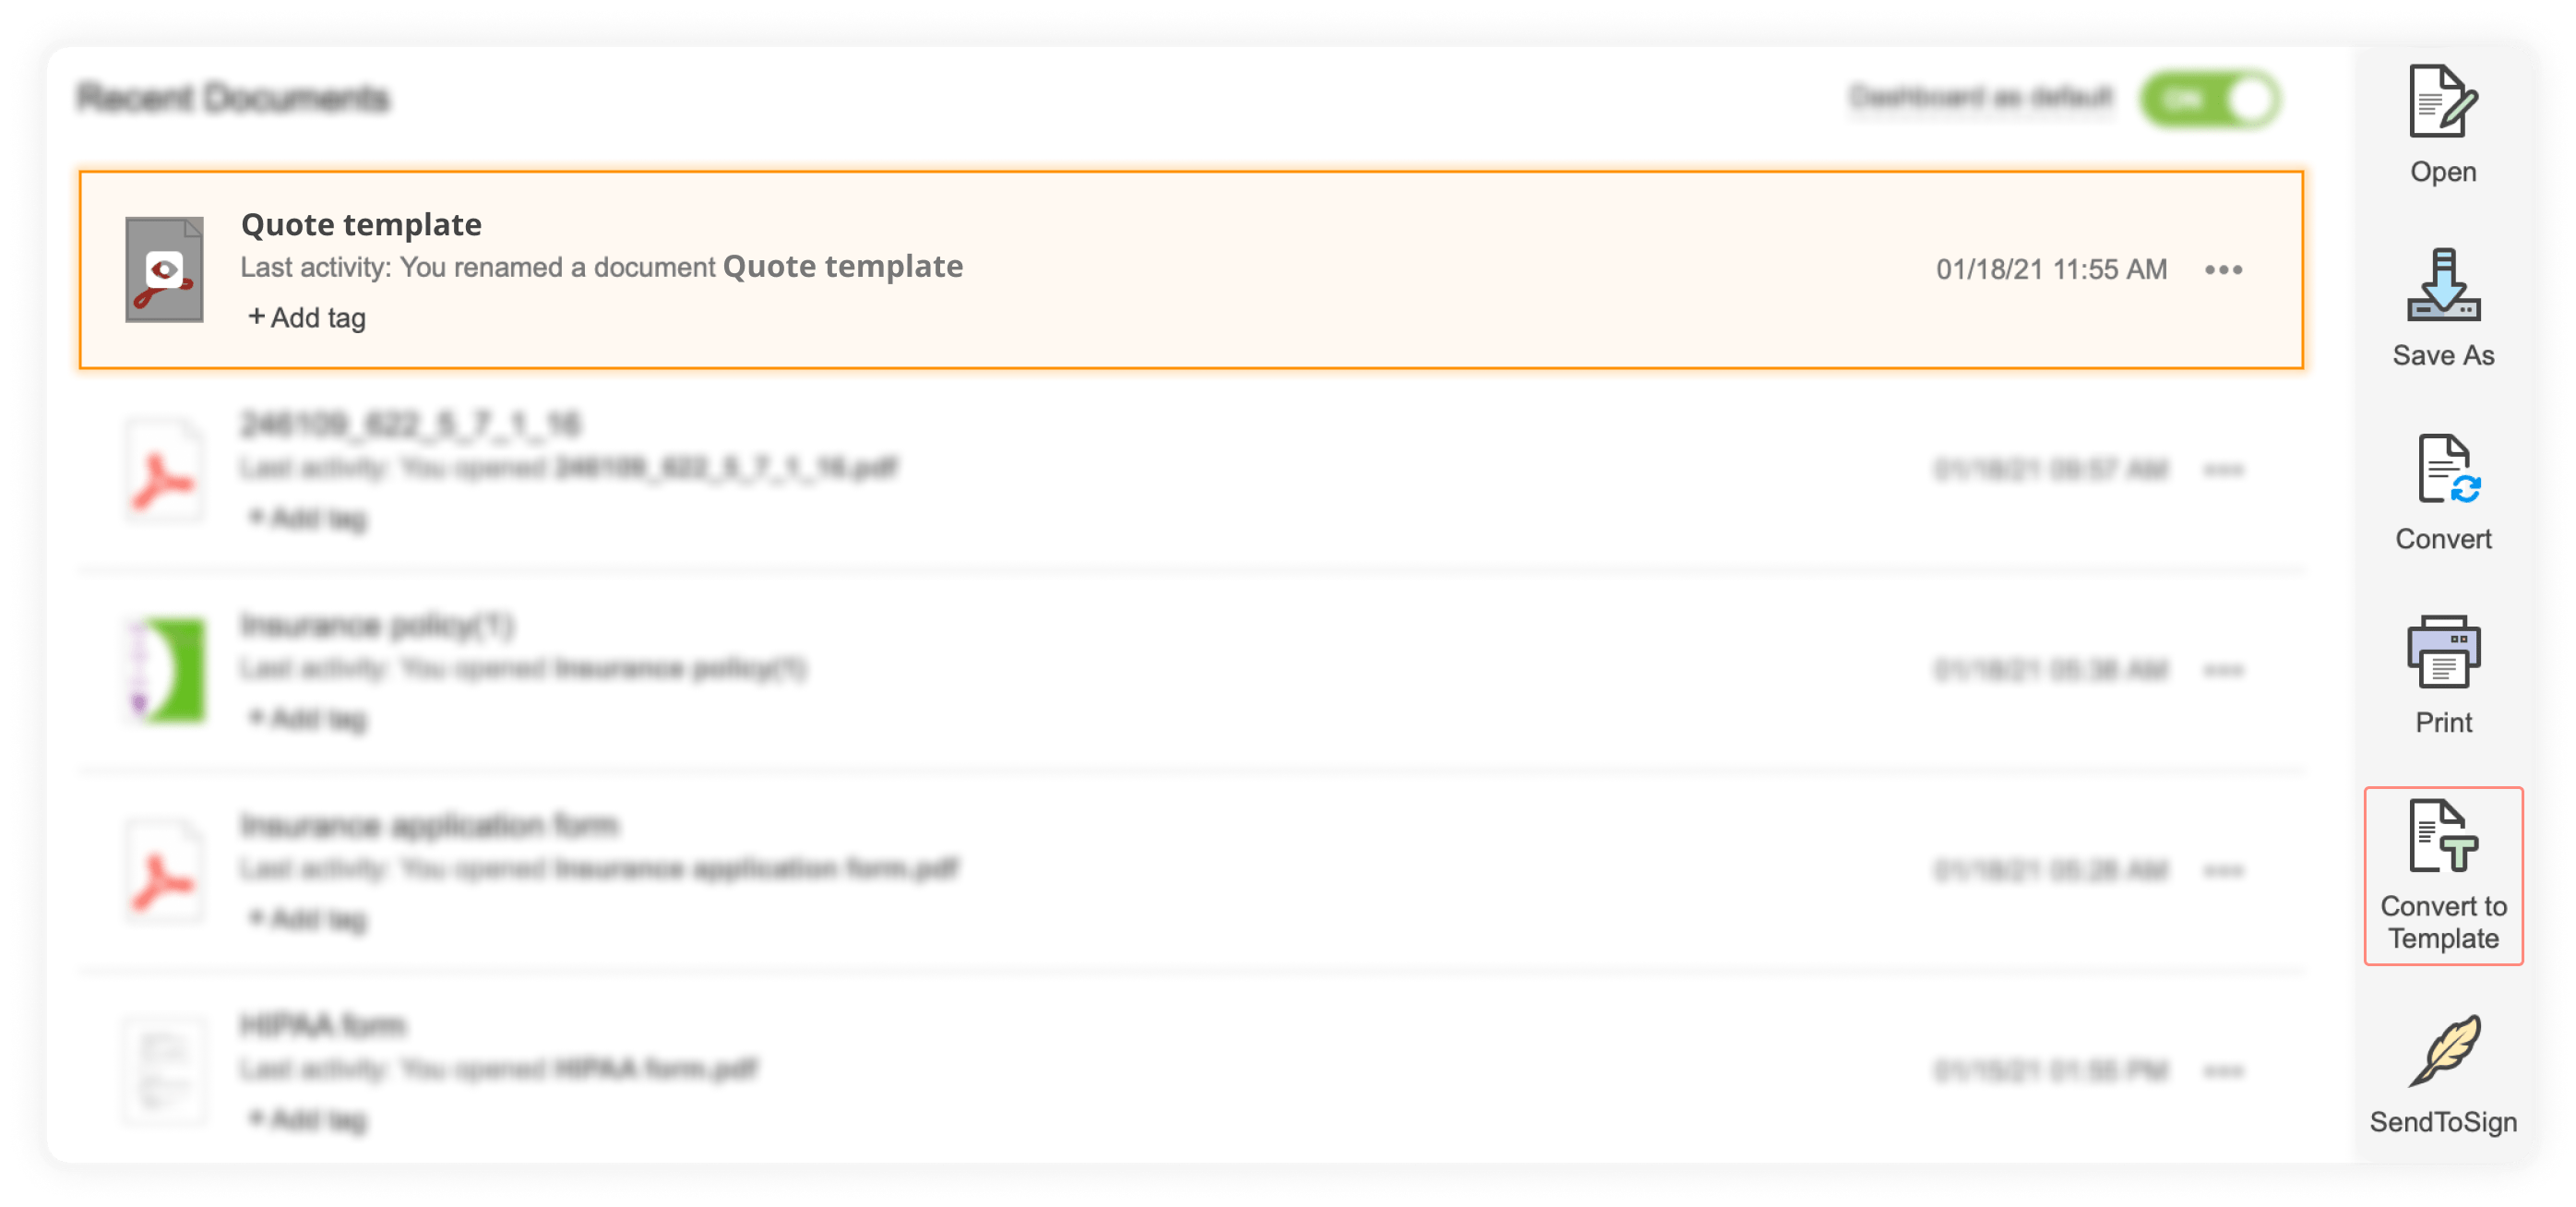Open the options menu for HIPAA form
Screen dimensions: 2576x1207
click(2224, 1070)
